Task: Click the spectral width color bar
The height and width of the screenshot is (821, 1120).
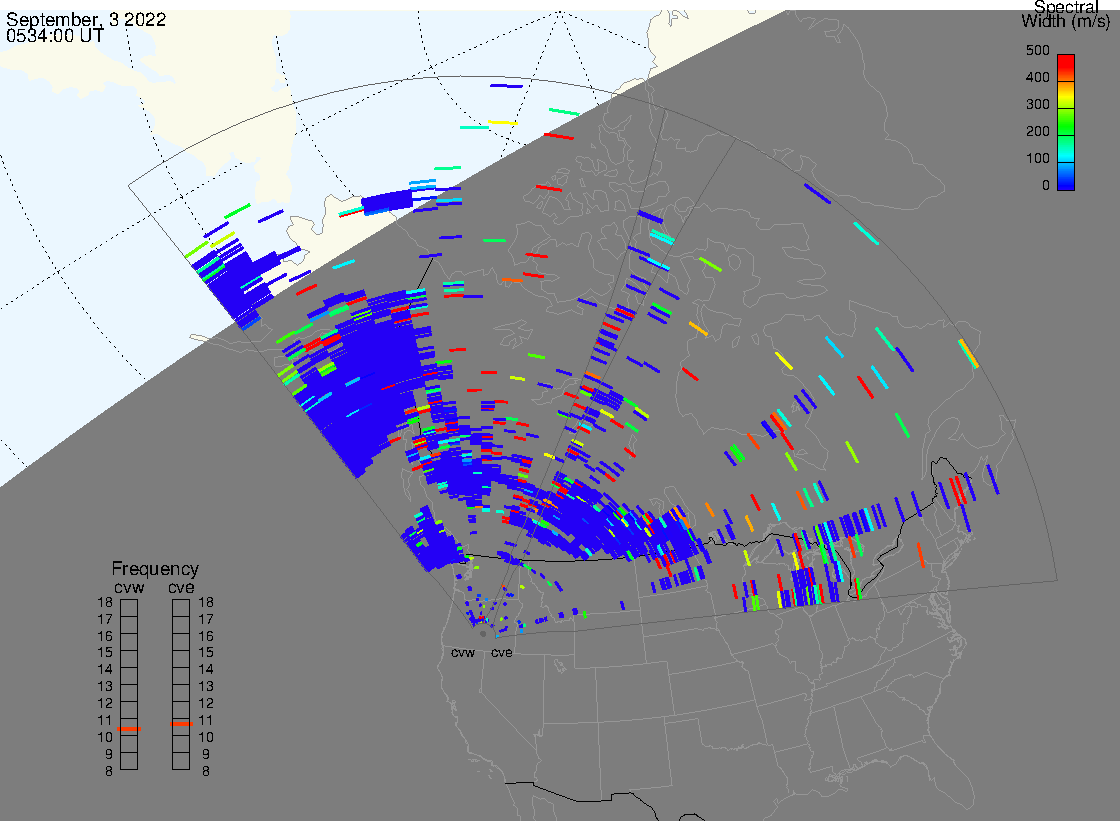Action: pos(1066,122)
